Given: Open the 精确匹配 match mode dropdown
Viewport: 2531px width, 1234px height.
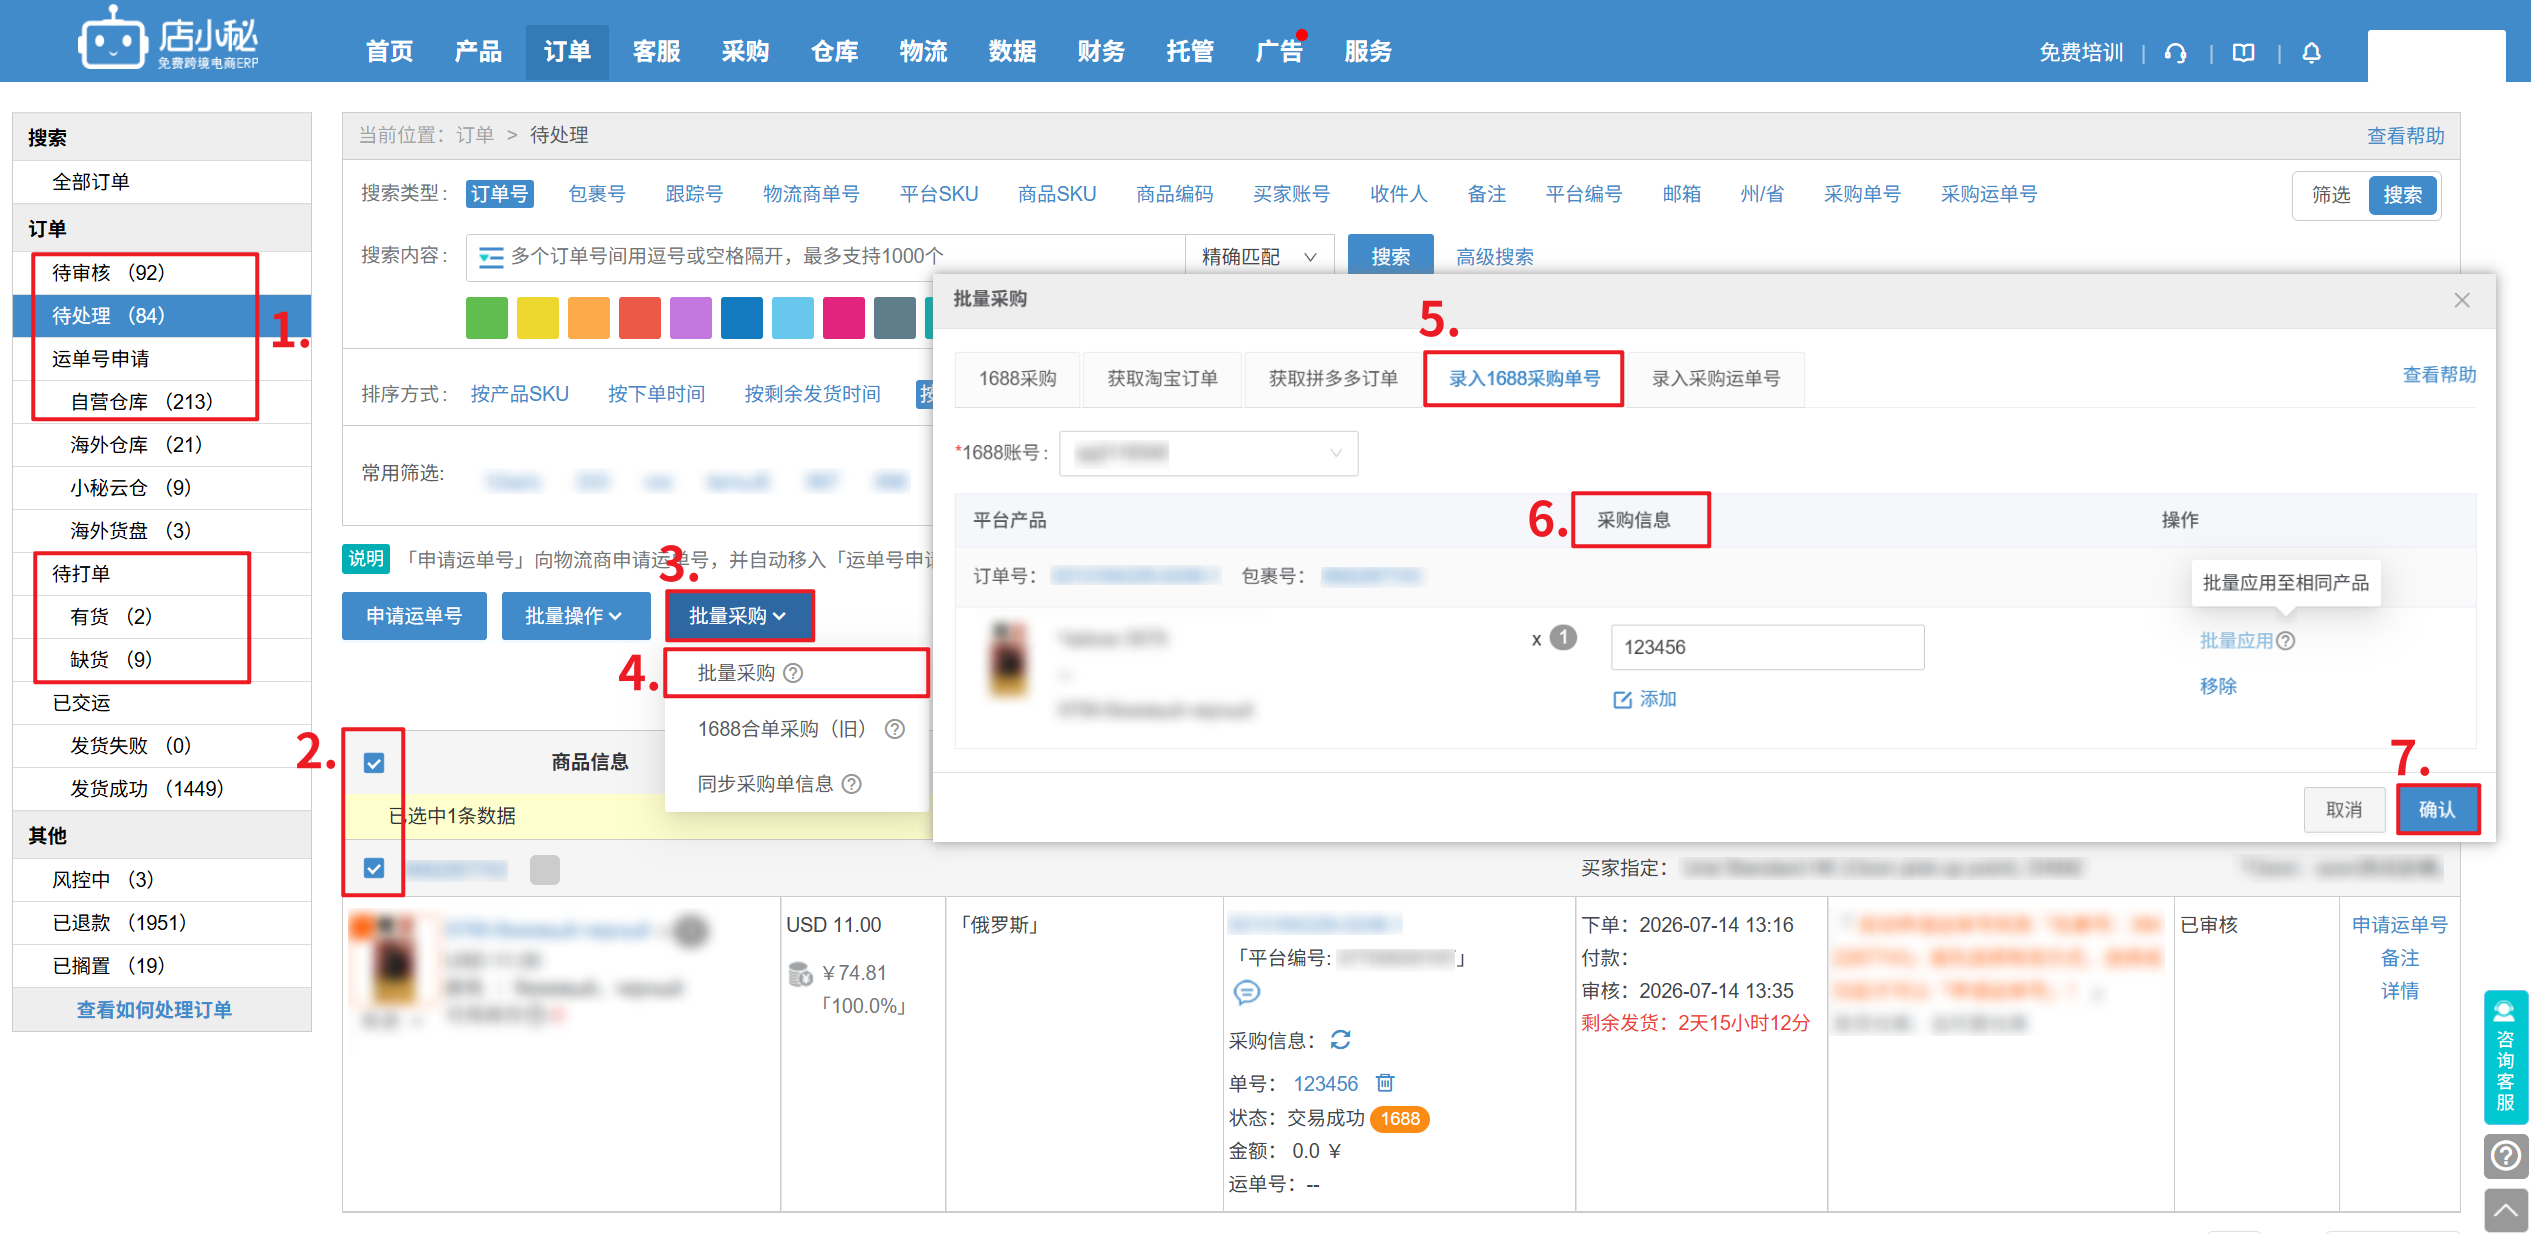Looking at the screenshot, I should (1259, 257).
